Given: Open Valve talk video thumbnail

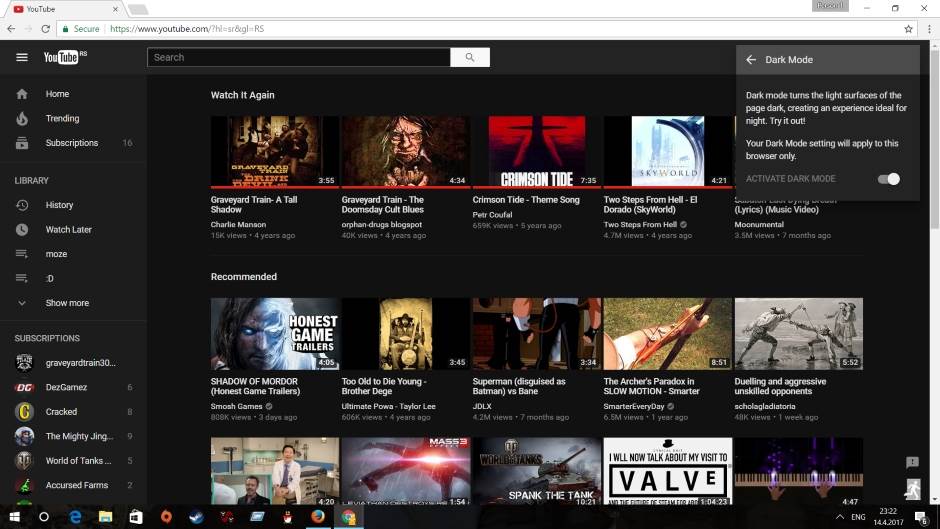Looking at the screenshot, I should 667,471.
